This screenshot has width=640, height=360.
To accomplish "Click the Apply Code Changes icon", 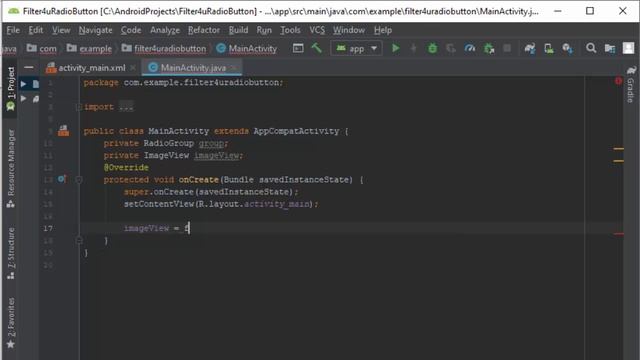I will tap(451, 48).
